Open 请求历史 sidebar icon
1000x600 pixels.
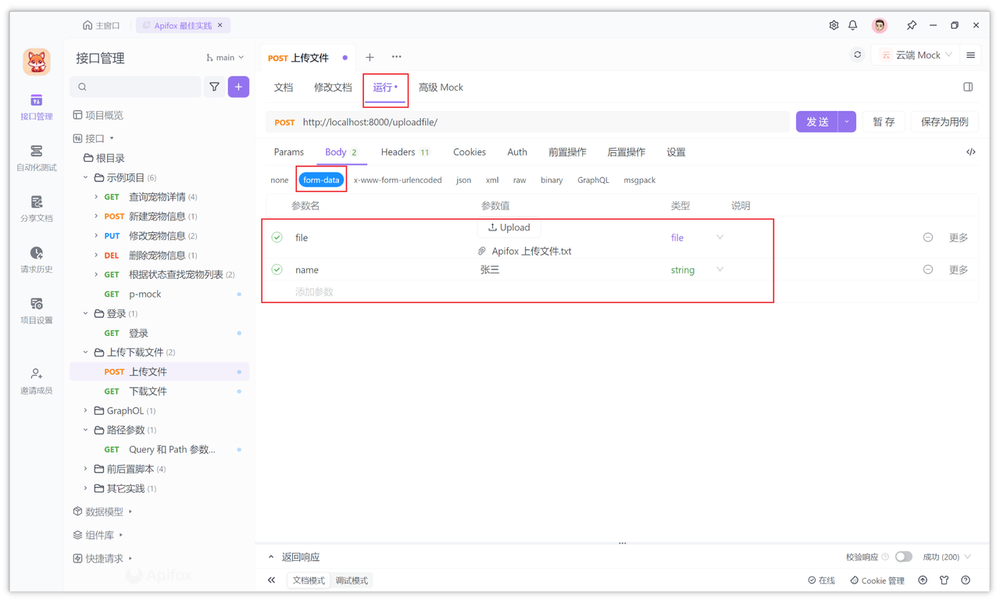36,259
